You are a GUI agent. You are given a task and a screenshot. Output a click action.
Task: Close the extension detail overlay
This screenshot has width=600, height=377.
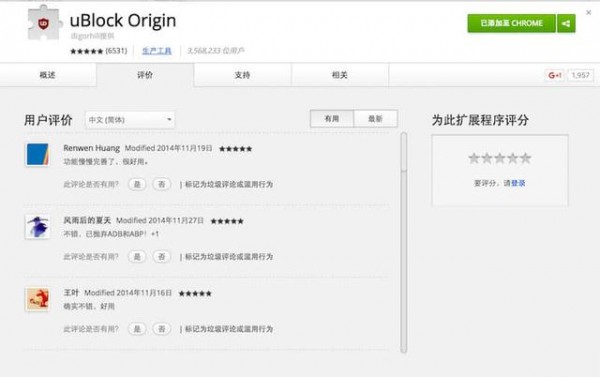click(x=589, y=13)
